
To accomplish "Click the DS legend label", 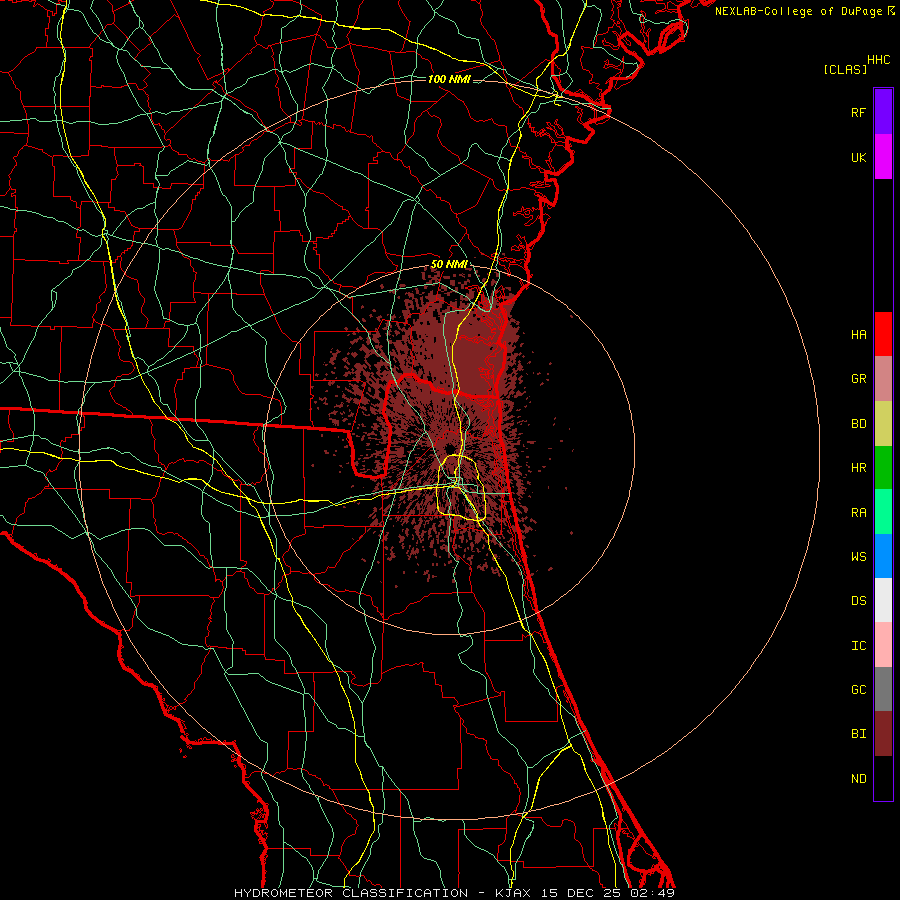I will point(858,600).
